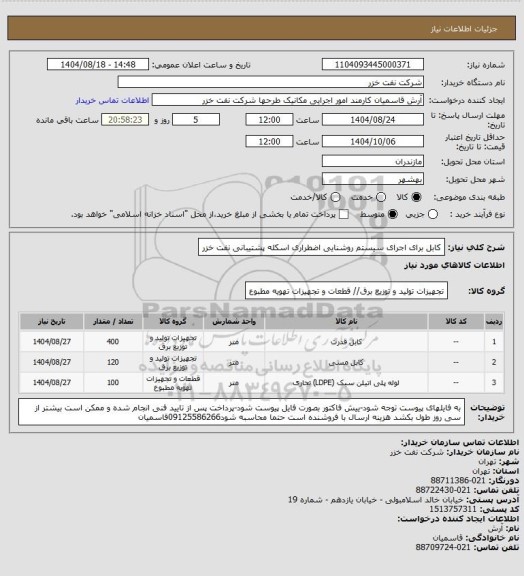
Task: Click the delivery province field مازندران
Action: pos(373,161)
